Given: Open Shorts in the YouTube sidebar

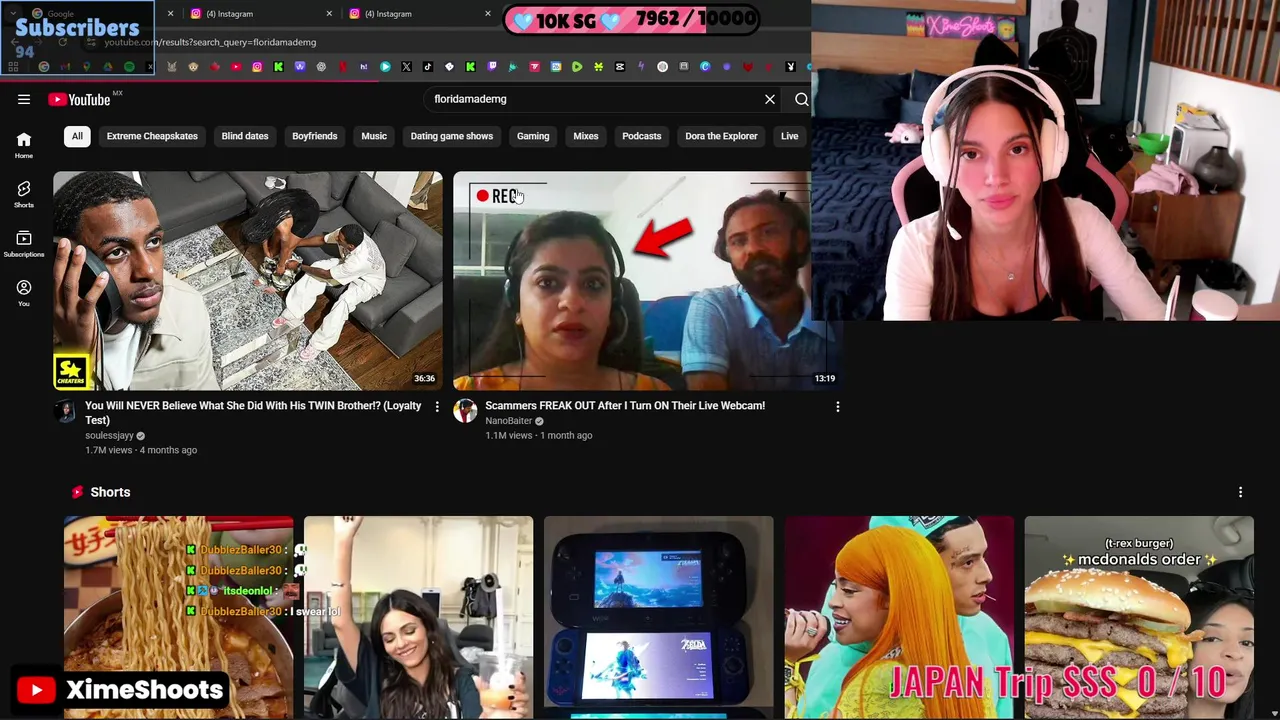Looking at the screenshot, I should (x=24, y=194).
